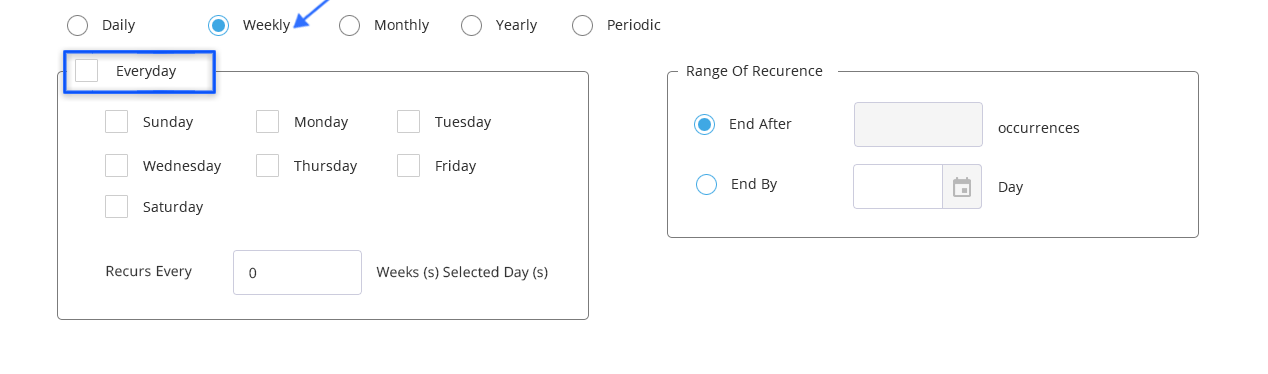Click the Weekly label text
Screen dimensions: 1268x374
pyautogui.click(x=266, y=25)
